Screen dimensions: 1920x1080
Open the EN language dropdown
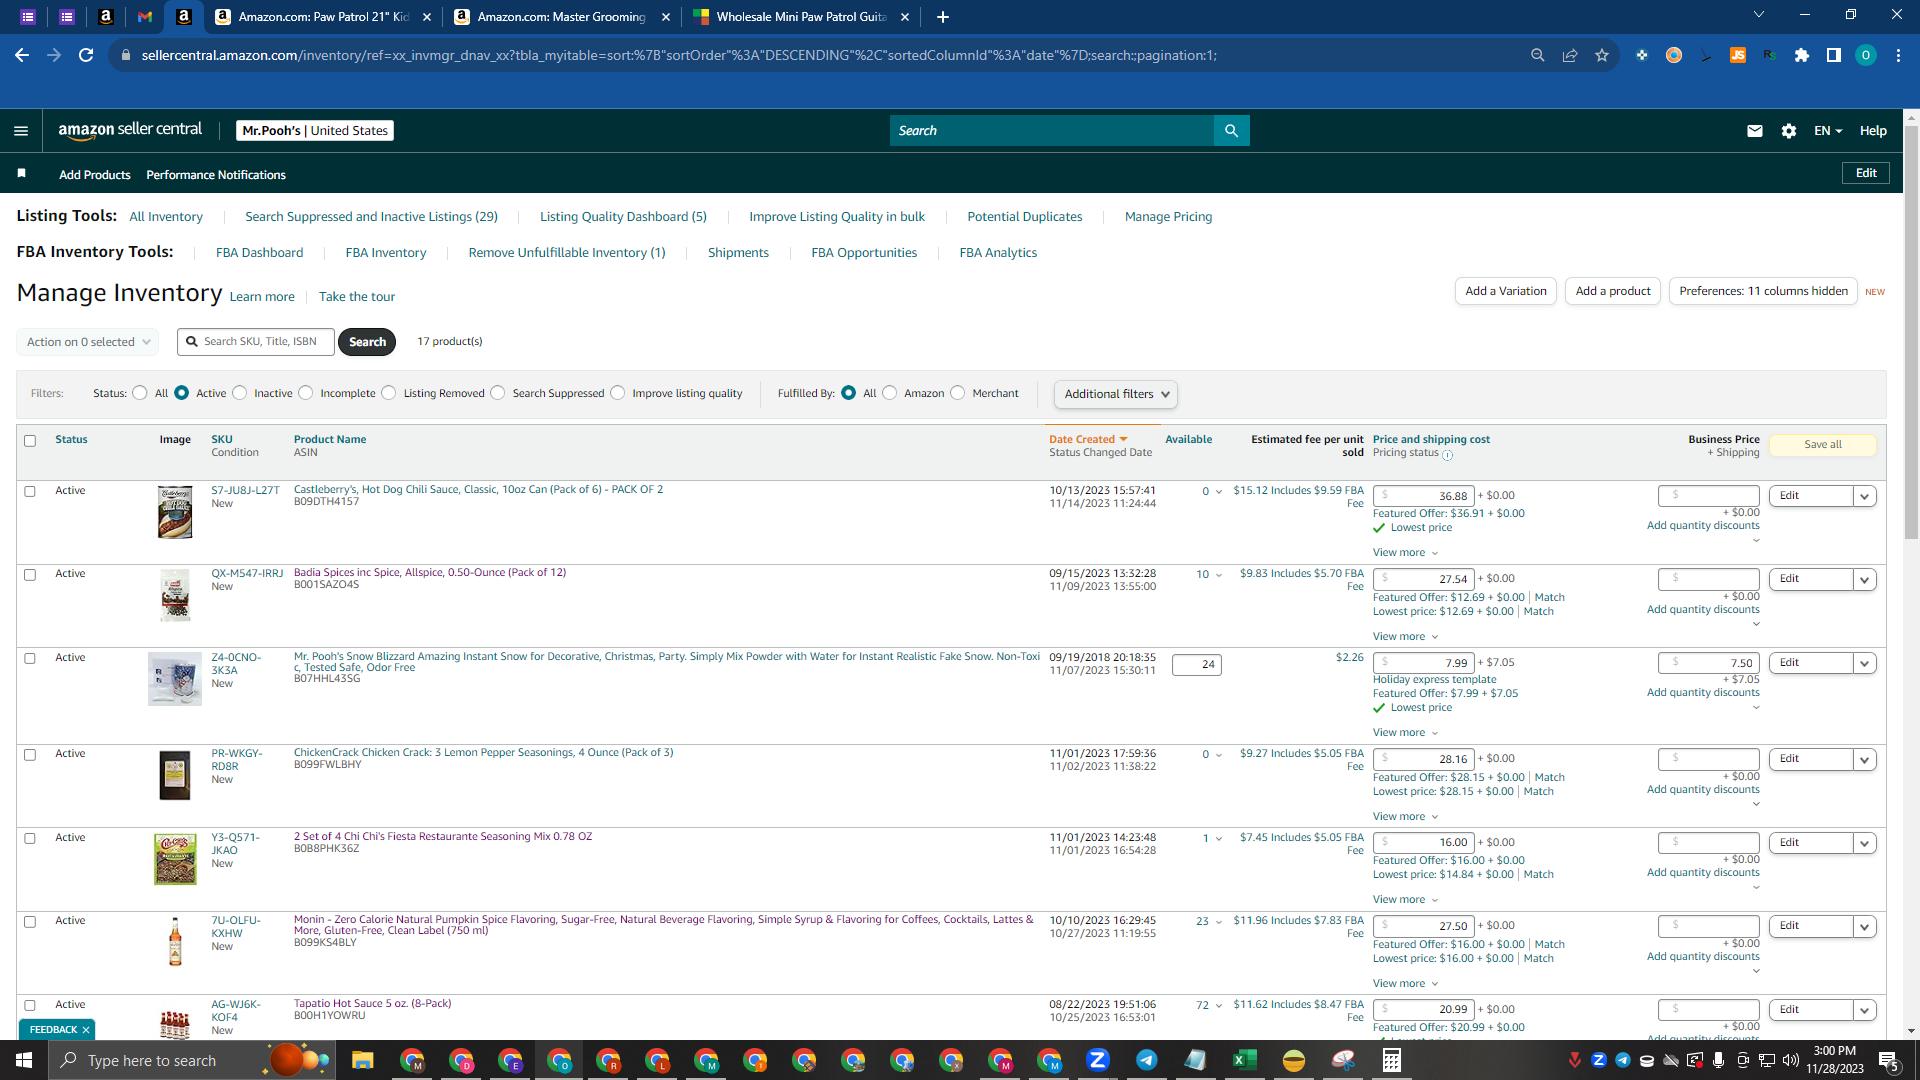point(1828,131)
